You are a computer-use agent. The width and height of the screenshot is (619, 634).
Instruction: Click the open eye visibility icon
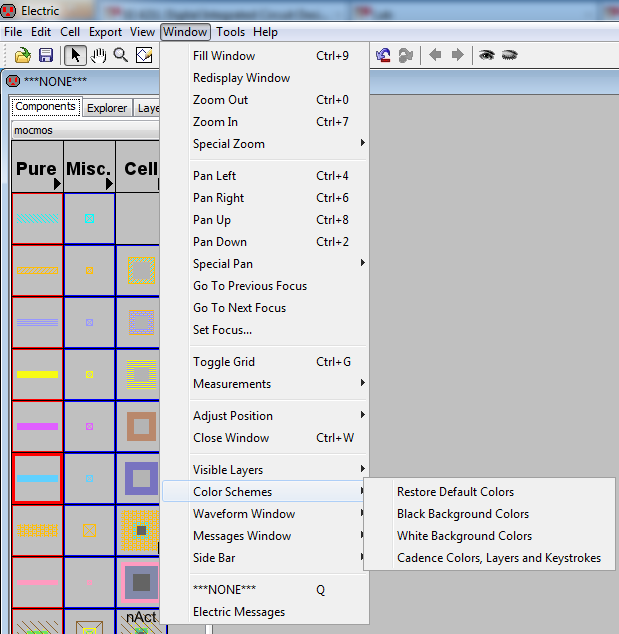click(x=487, y=55)
